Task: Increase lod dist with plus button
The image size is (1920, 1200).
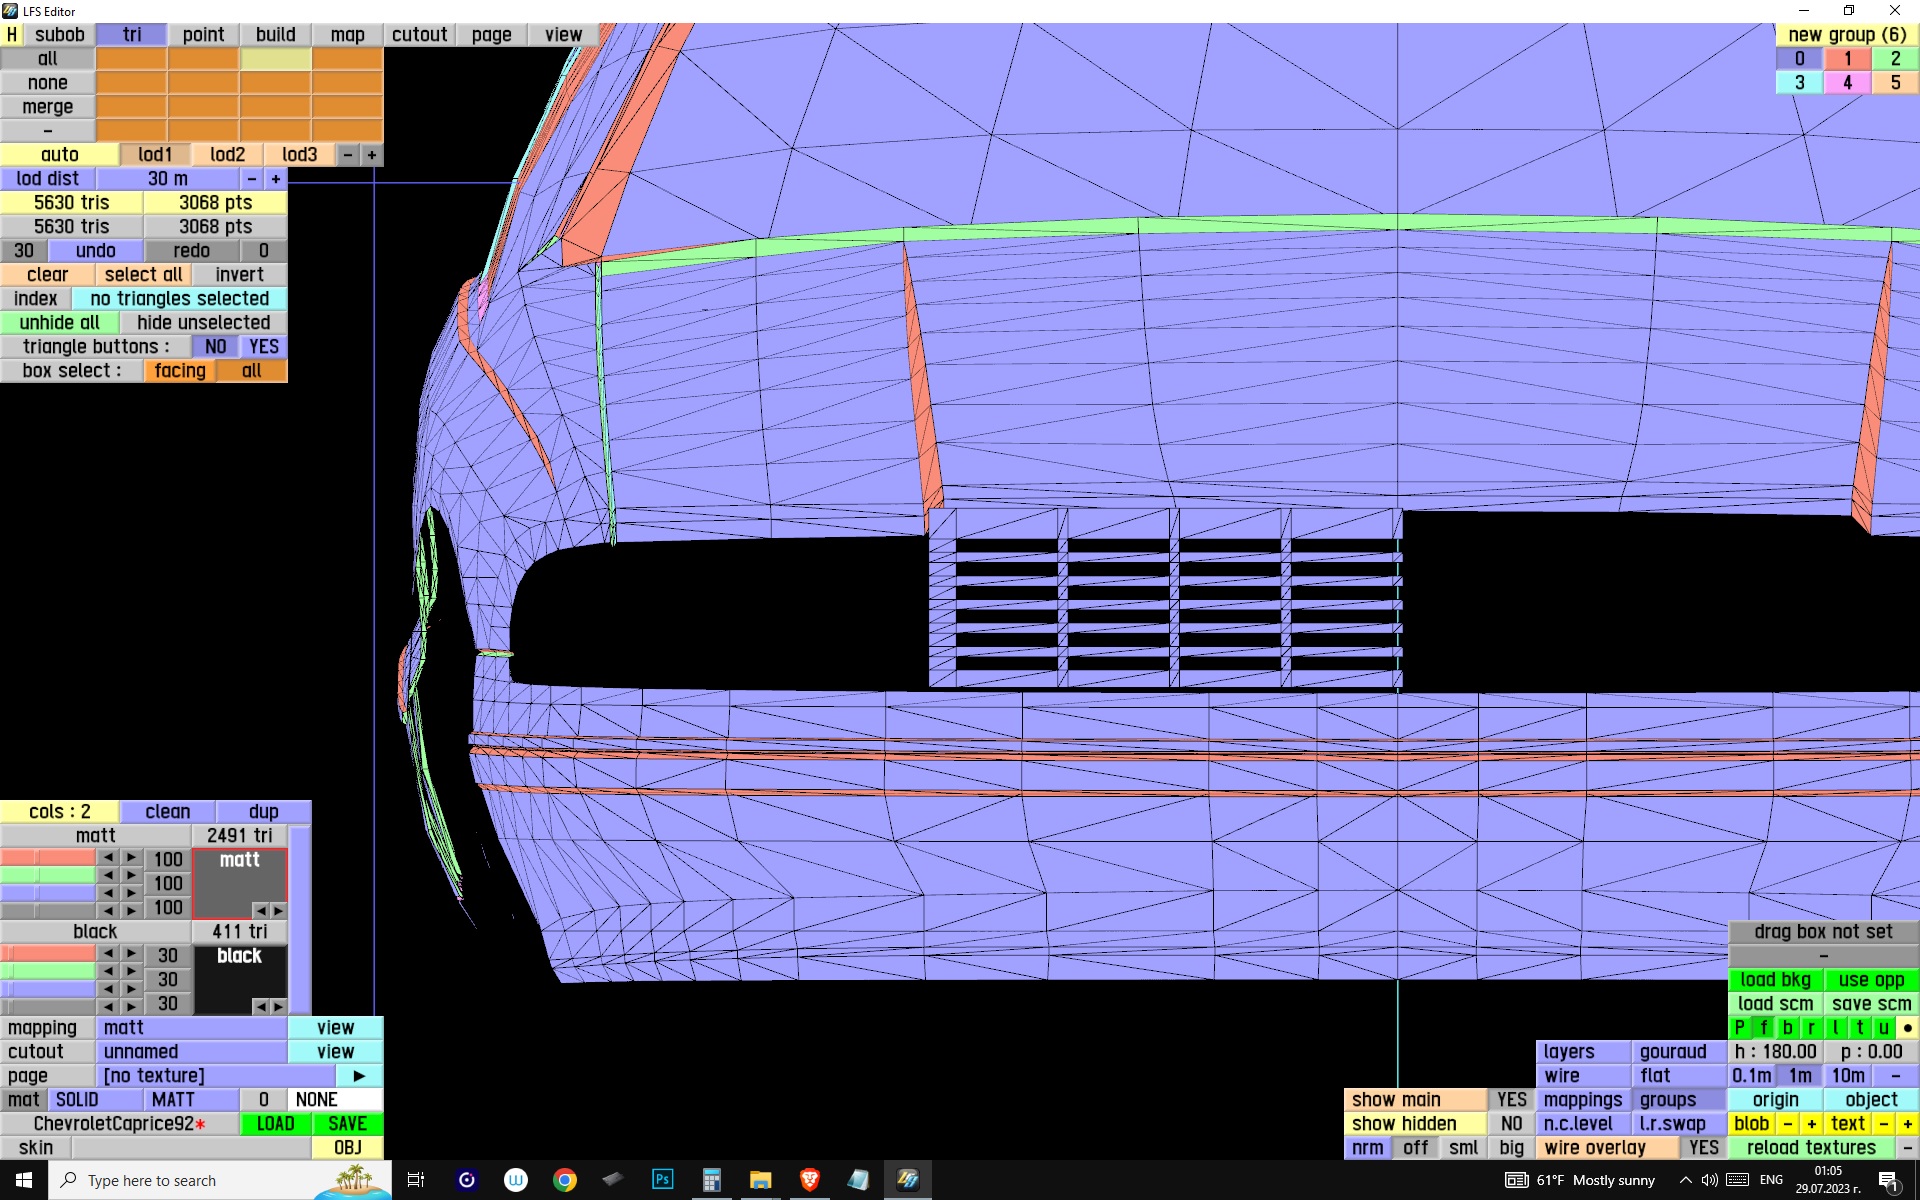Action: [276, 179]
